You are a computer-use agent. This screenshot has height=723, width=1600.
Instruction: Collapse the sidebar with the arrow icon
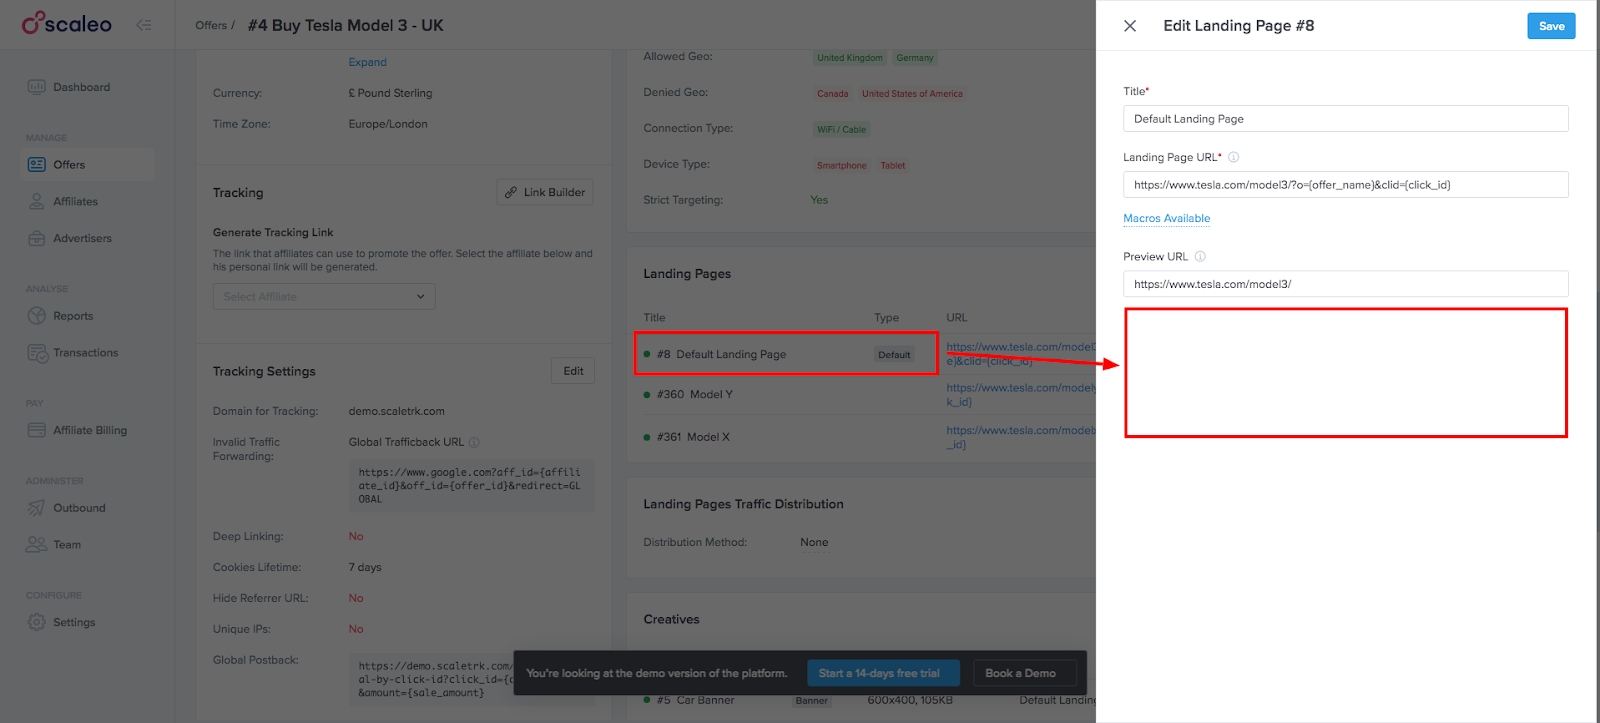point(144,25)
